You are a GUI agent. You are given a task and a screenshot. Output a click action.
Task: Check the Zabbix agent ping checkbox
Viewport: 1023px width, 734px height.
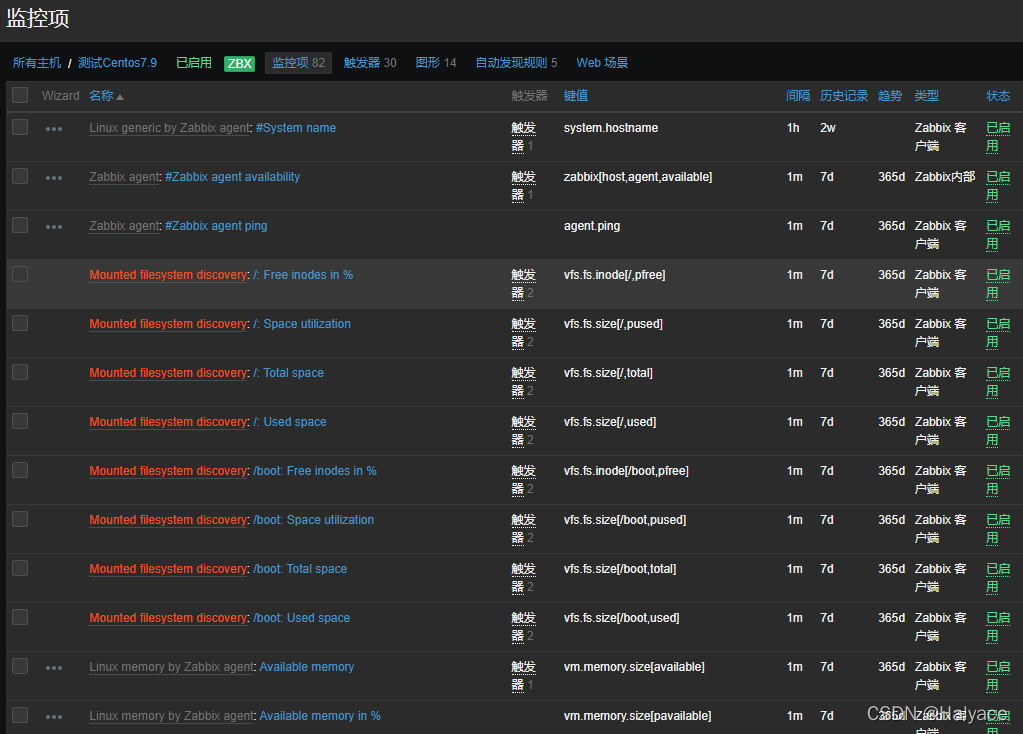pyautogui.click(x=20, y=225)
